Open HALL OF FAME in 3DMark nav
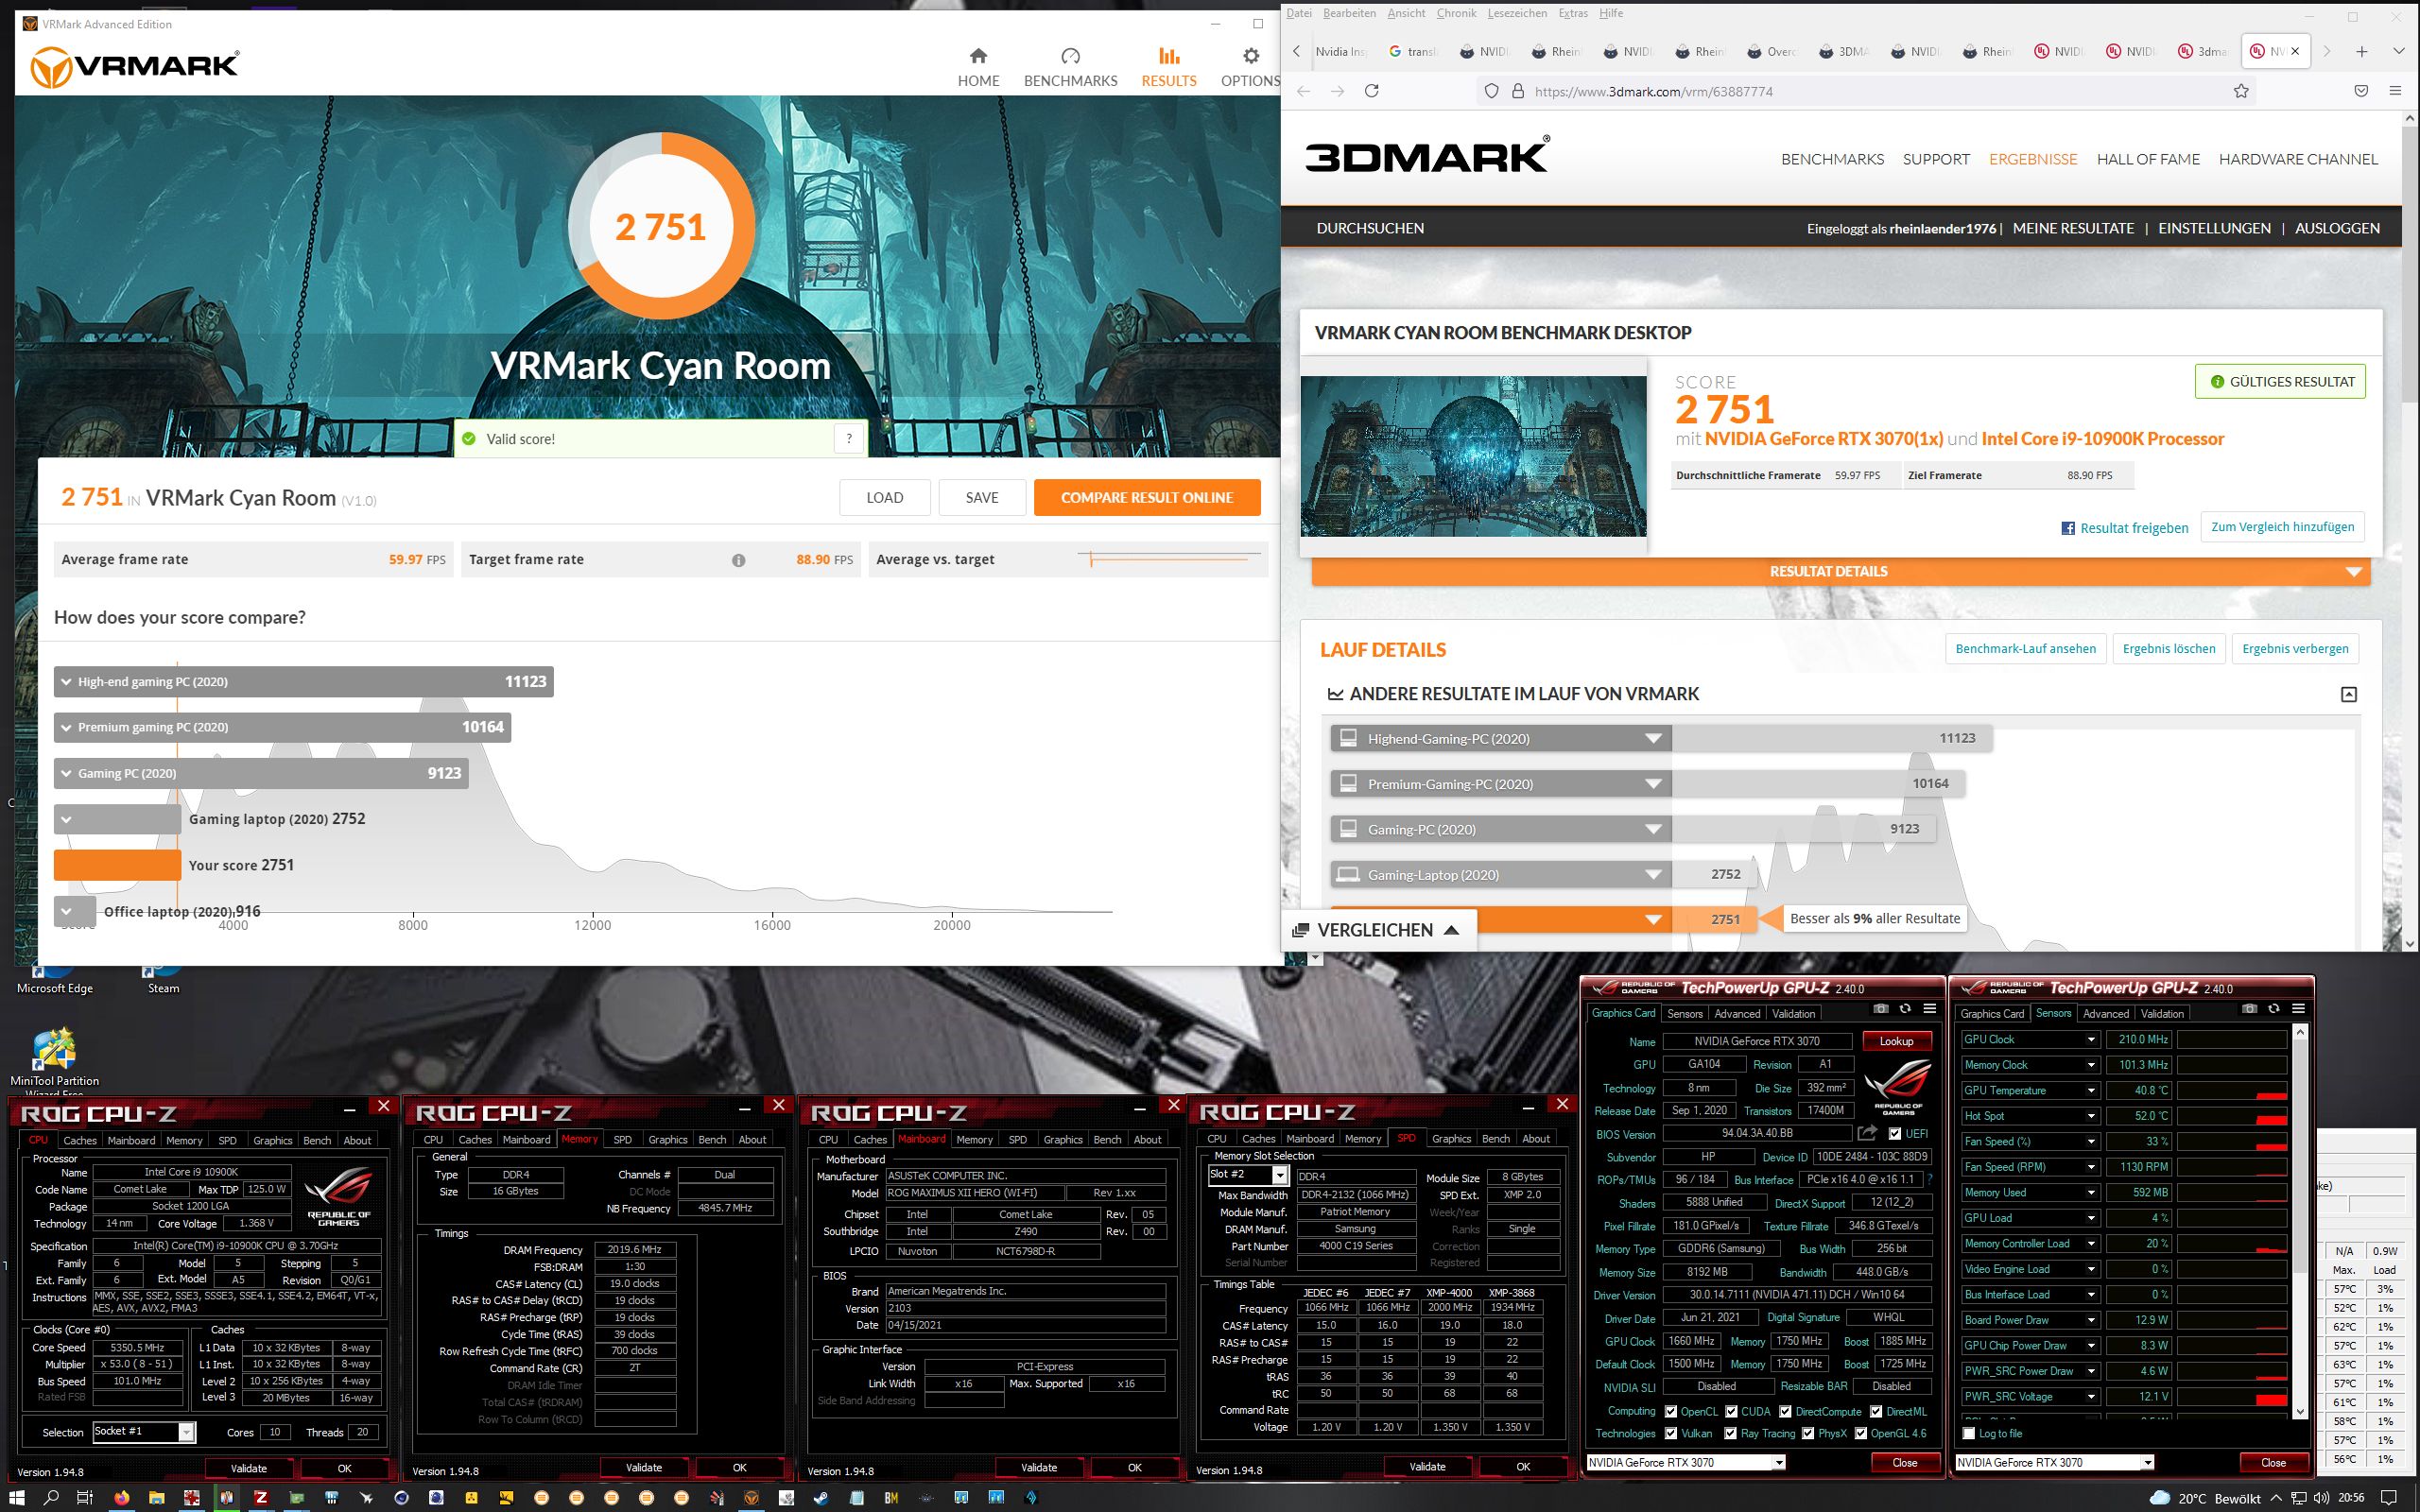This screenshot has width=2420, height=1512. pos(2148,159)
